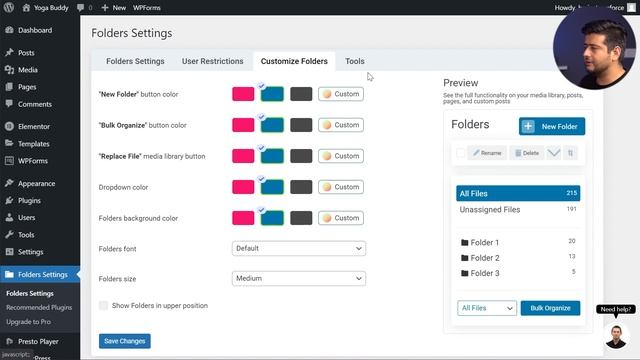Image resolution: width=640 pixels, height=360 pixels.
Task: Click Upgrade to Pro link
Action: (28, 322)
